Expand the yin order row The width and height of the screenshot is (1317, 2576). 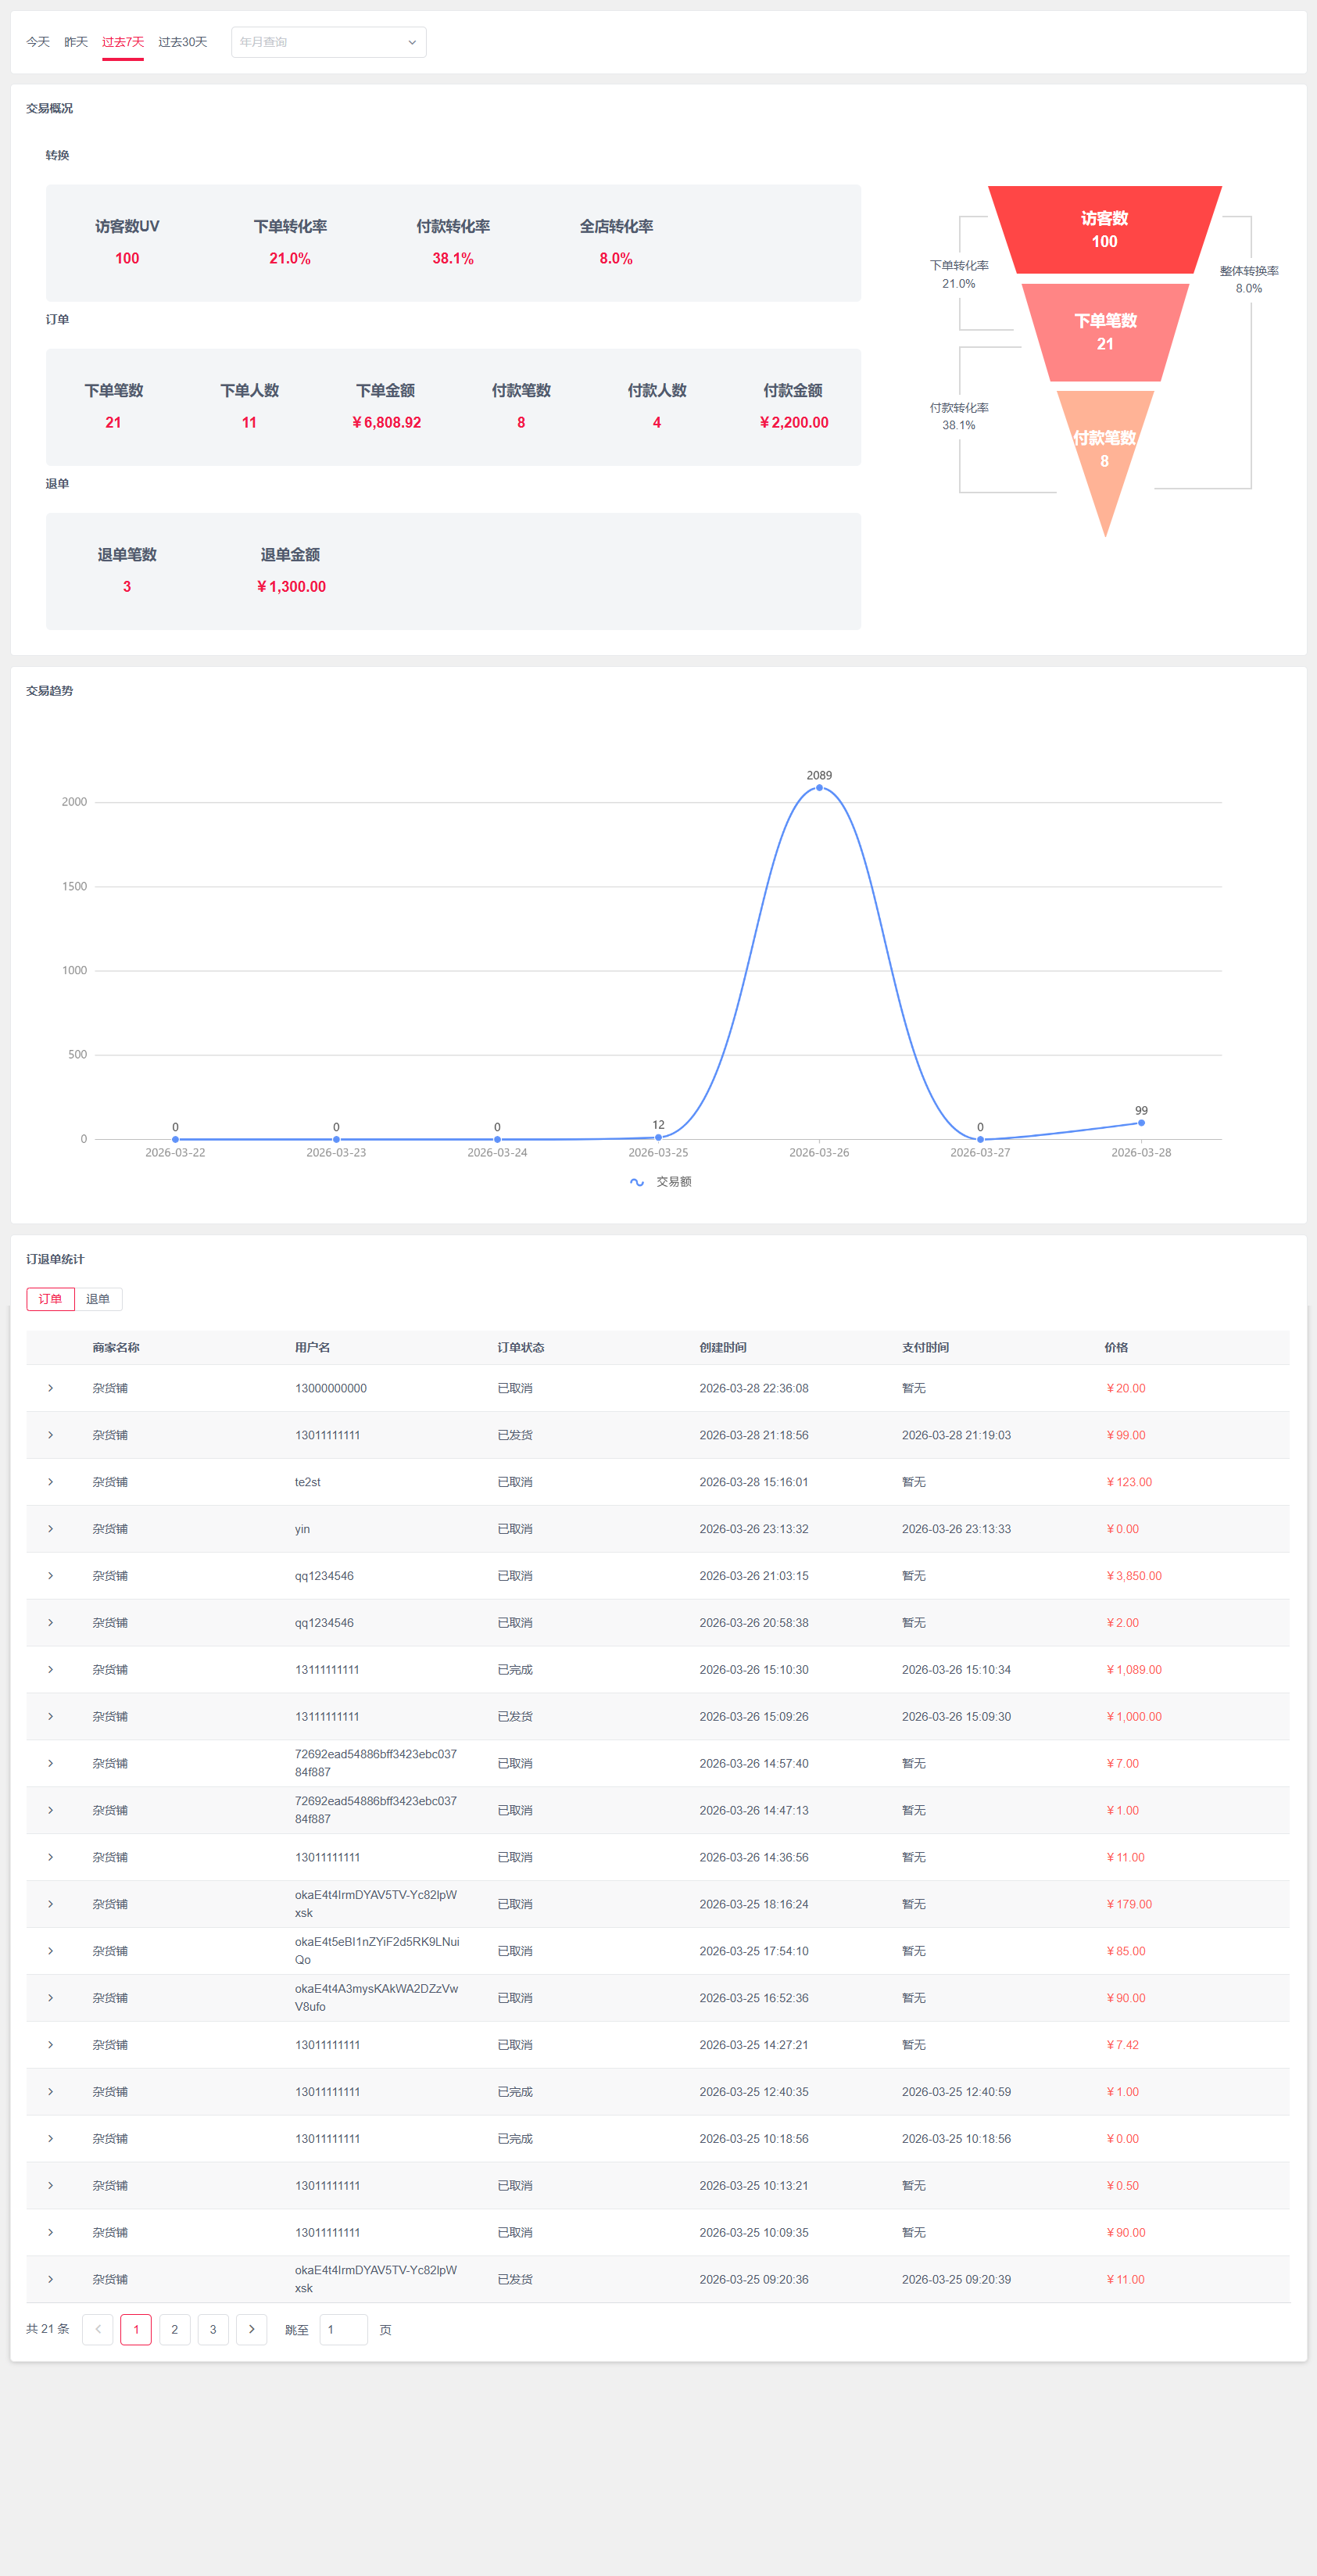[x=51, y=1529]
